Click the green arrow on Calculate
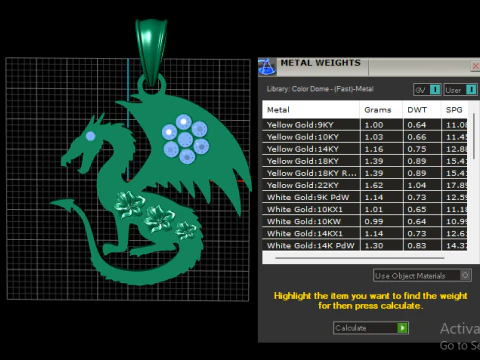 click(402, 328)
